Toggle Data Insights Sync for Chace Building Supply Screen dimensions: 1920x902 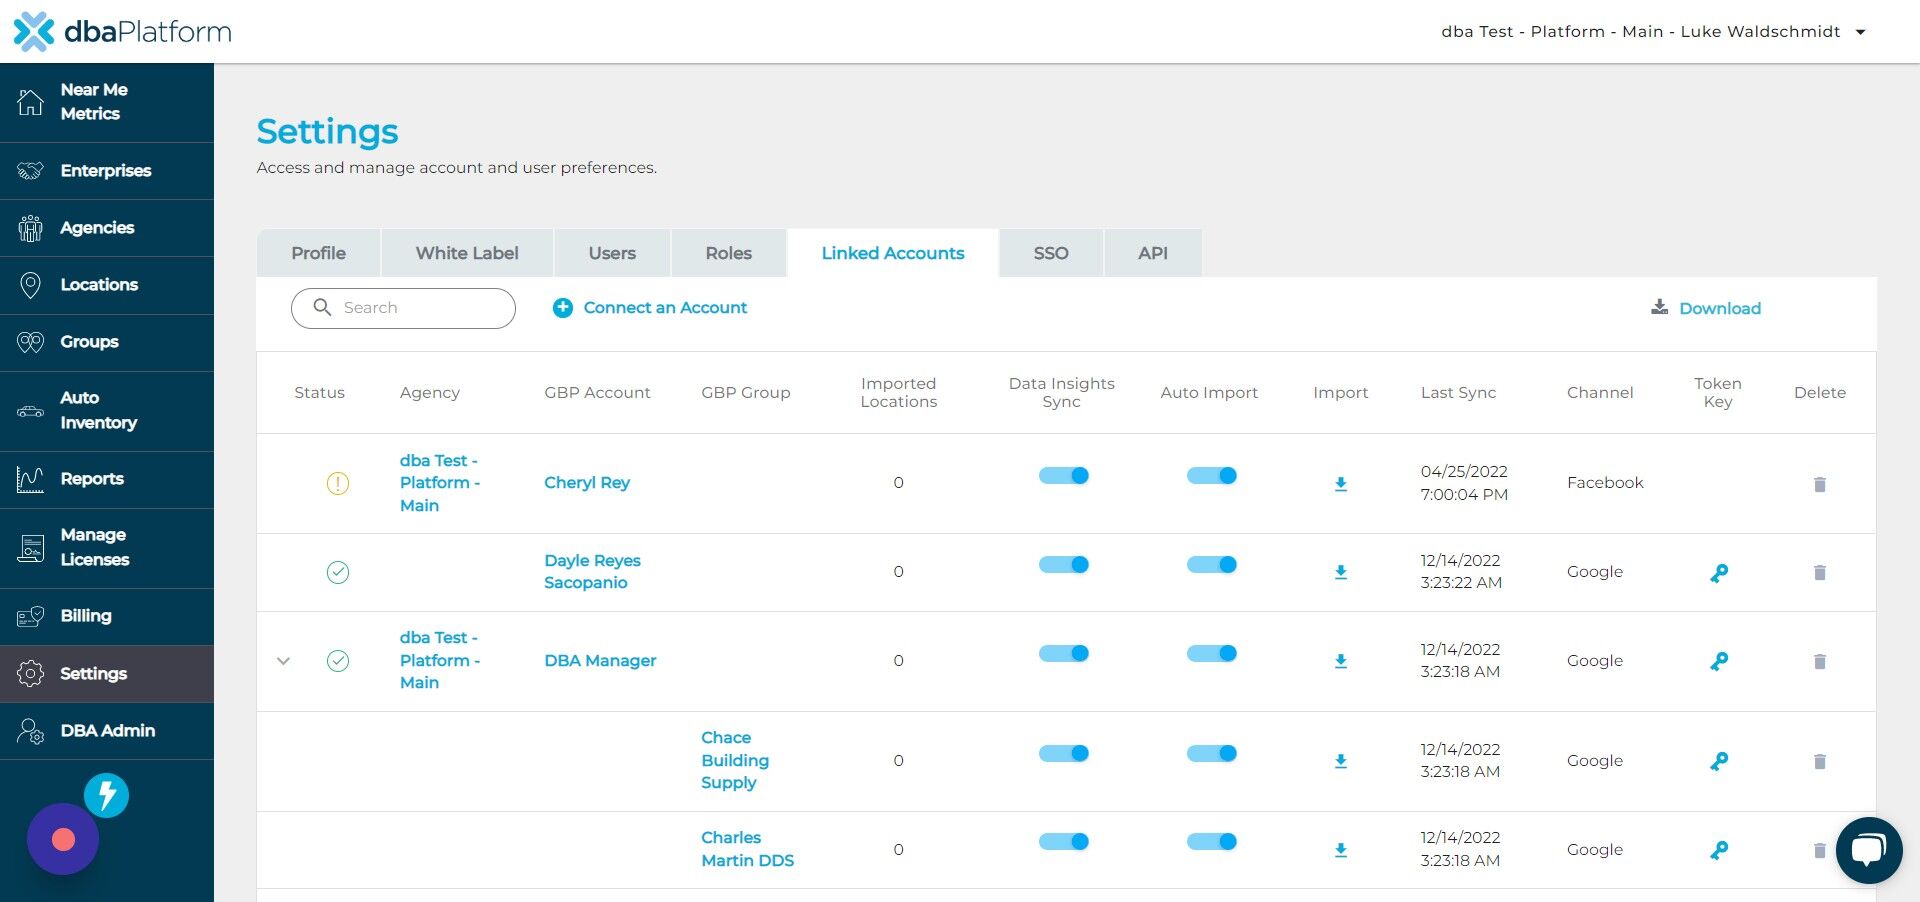pyautogui.click(x=1063, y=753)
